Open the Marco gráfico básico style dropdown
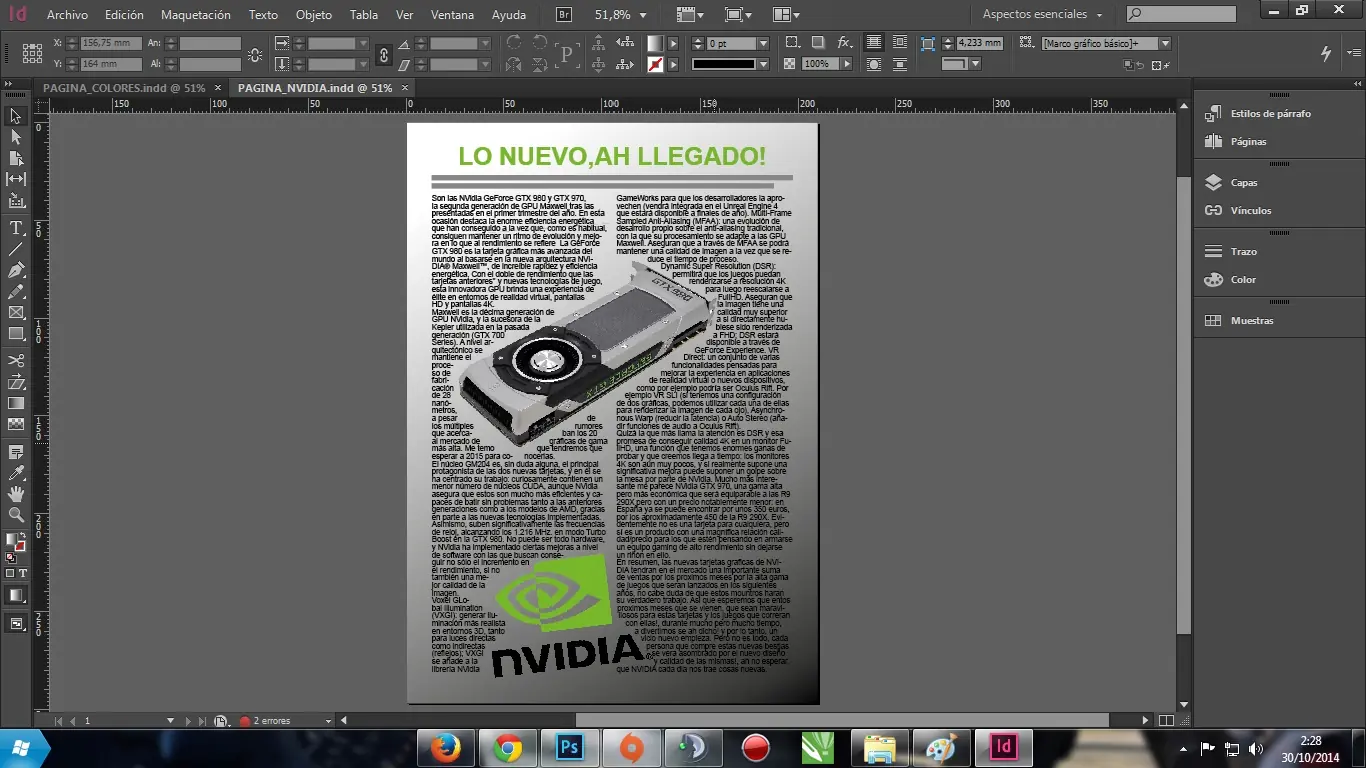Screen dimensions: 1366x768 1164,44
